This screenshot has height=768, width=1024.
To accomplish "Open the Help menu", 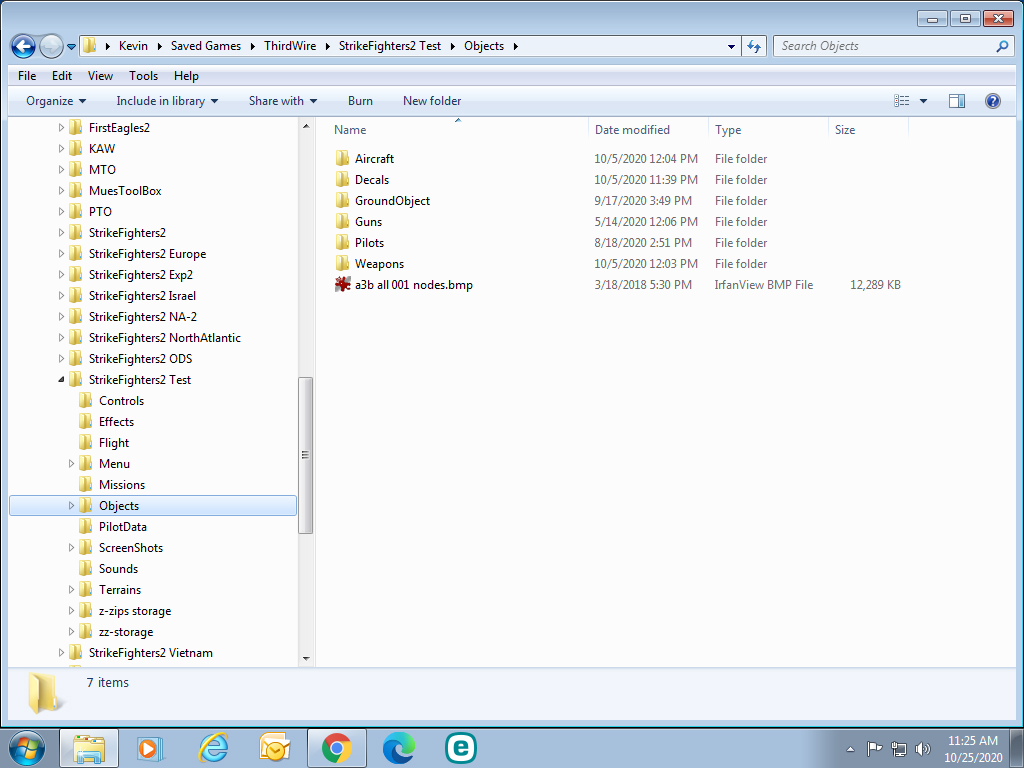I will (x=186, y=76).
